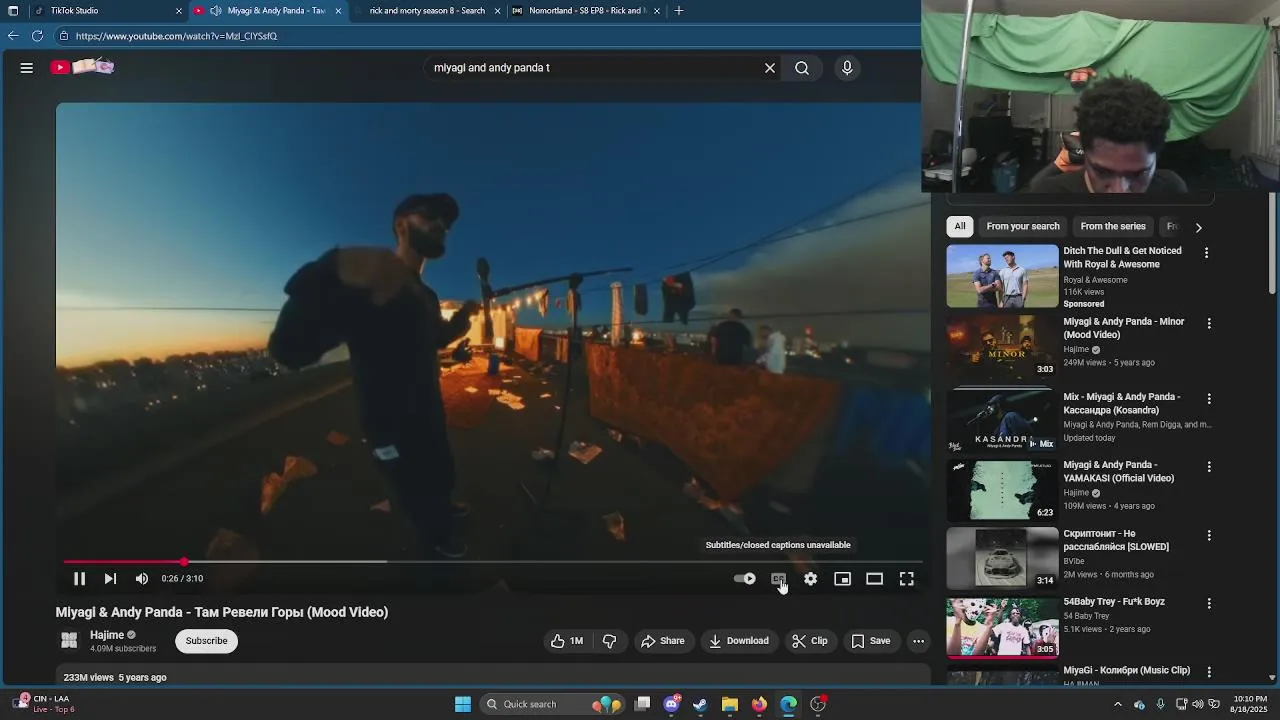Open more actions ellipsis below the video
This screenshot has height=720, width=1280.
click(x=918, y=641)
